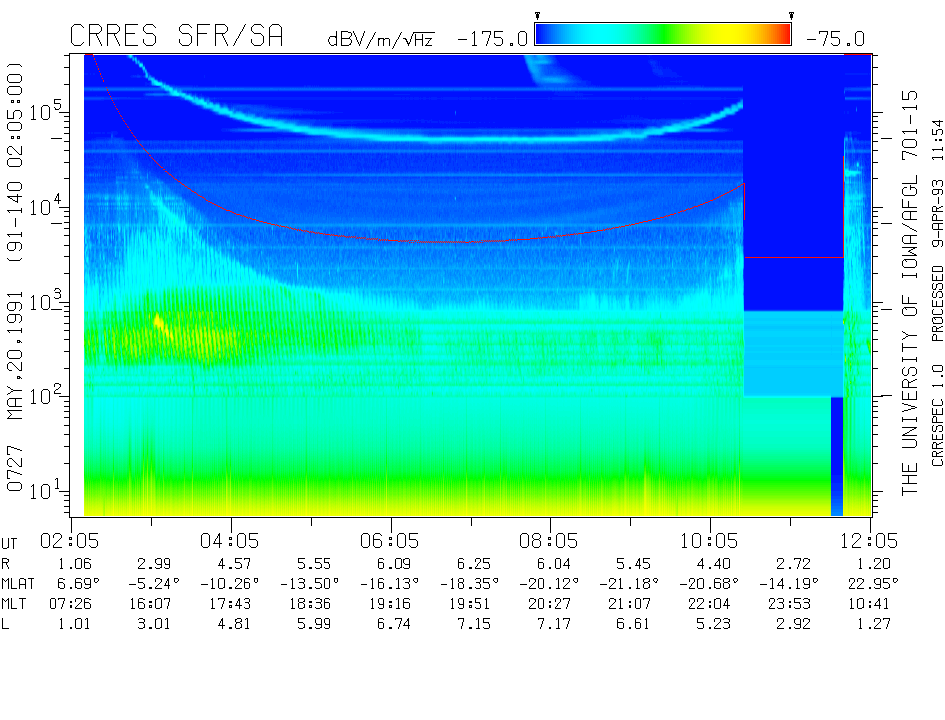Click the 10² frequency axis label
945x720 pixels.
[45, 395]
